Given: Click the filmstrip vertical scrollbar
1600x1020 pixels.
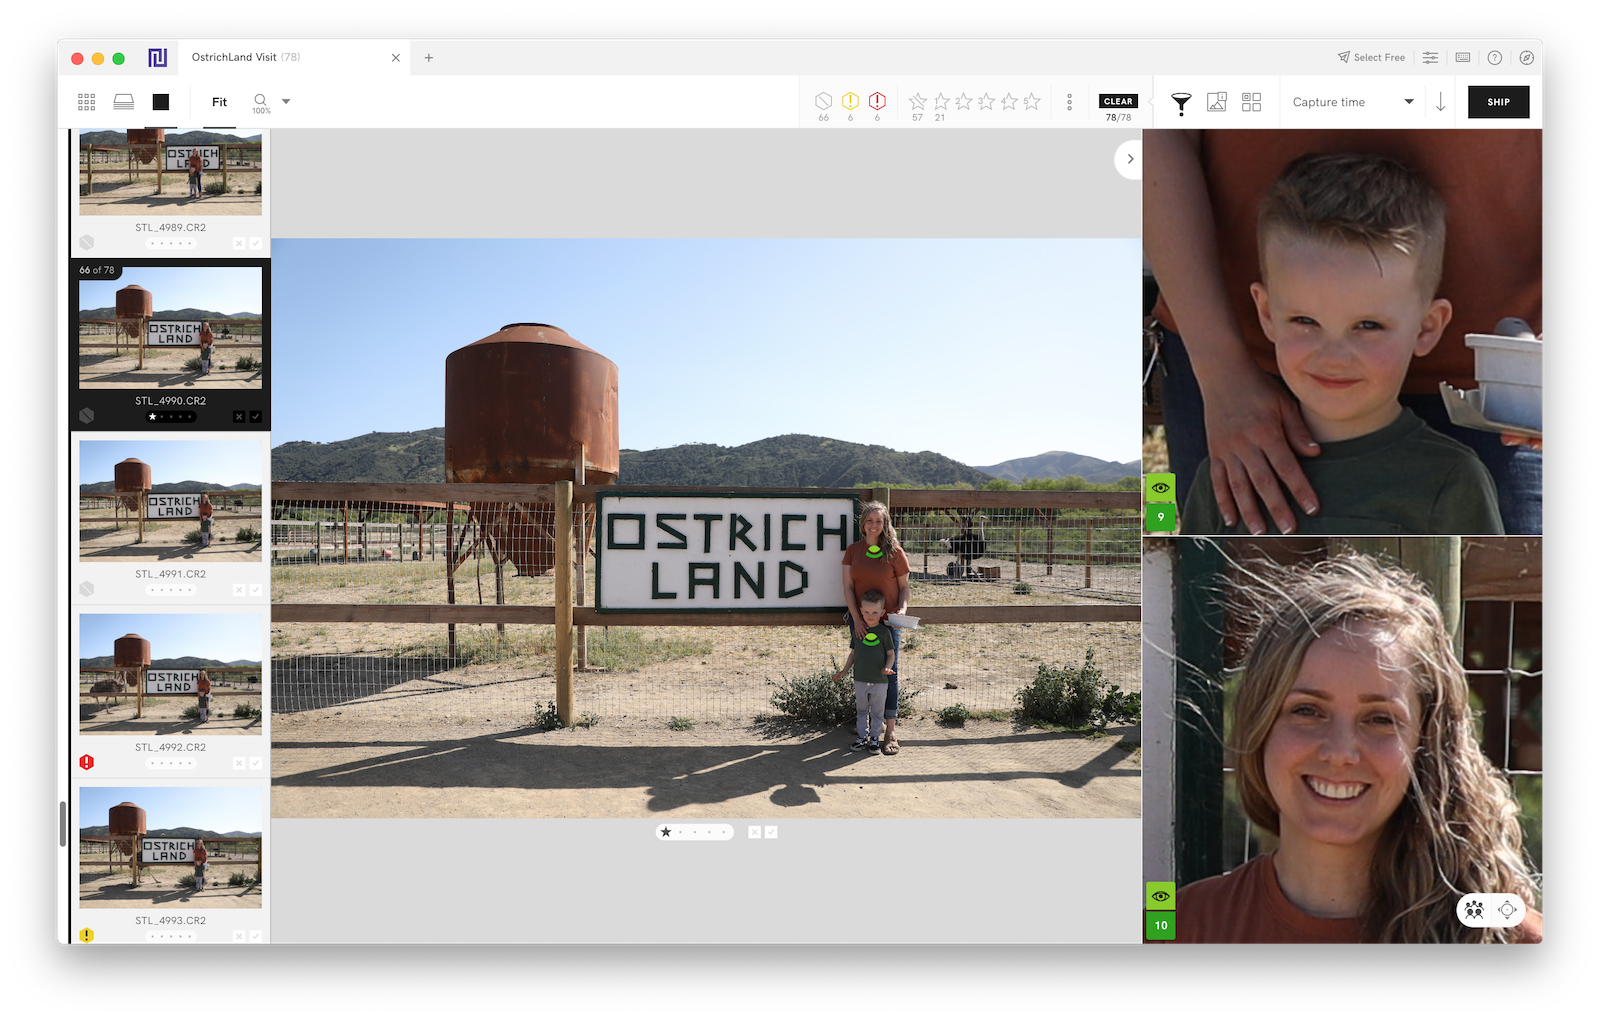Looking at the screenshot, I should click(x=63, y=824).
